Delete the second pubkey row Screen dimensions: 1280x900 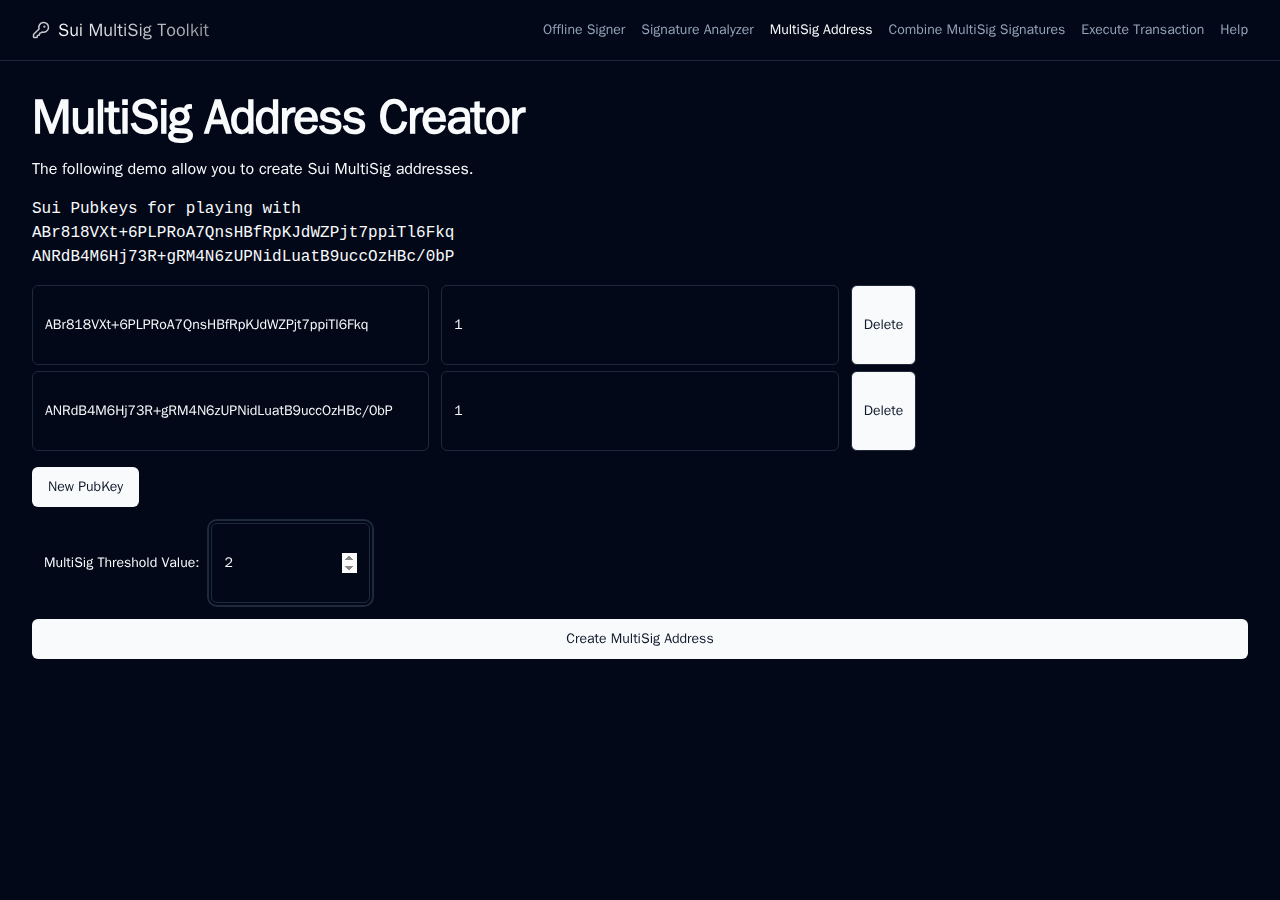883,411
